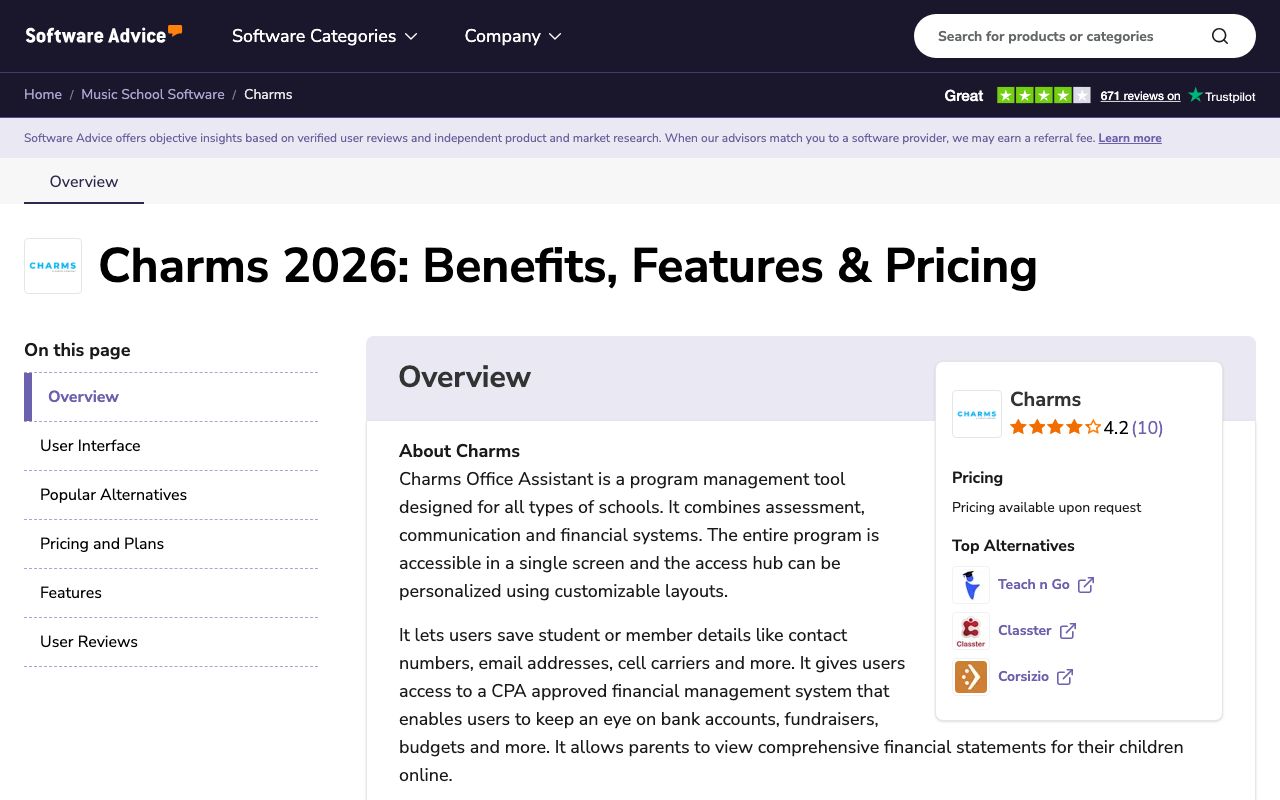Click the 'Pricing available upon request' text
This screenshot has height=800, width=1280.
pyautogui.click(x=1046, y=507)
